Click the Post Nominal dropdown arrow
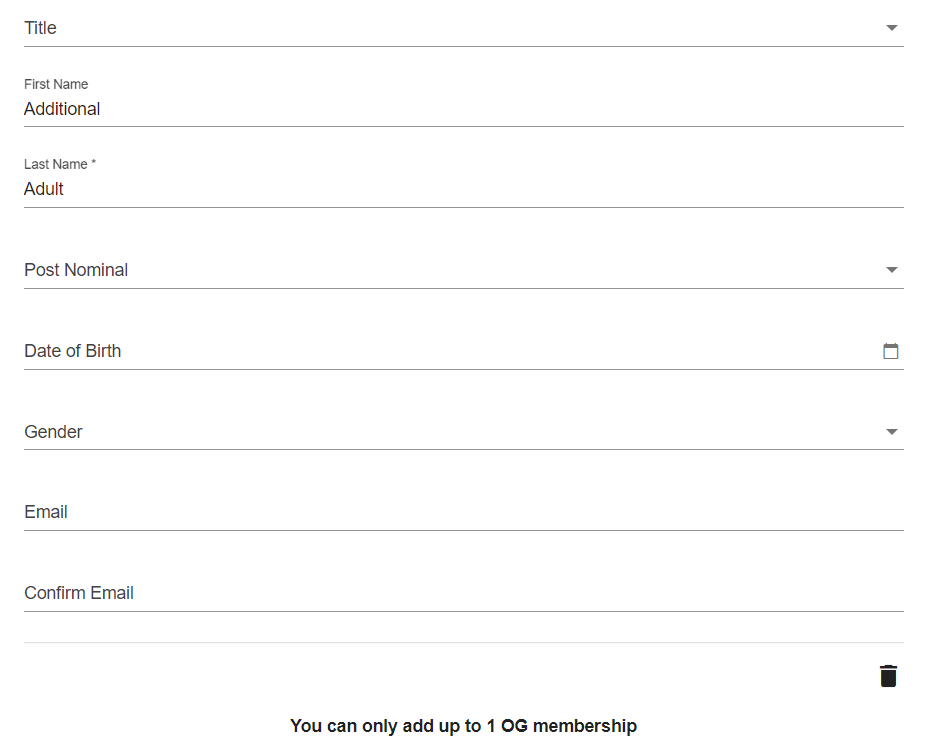The height and width of the screenshot is (748, 928). 890,269
